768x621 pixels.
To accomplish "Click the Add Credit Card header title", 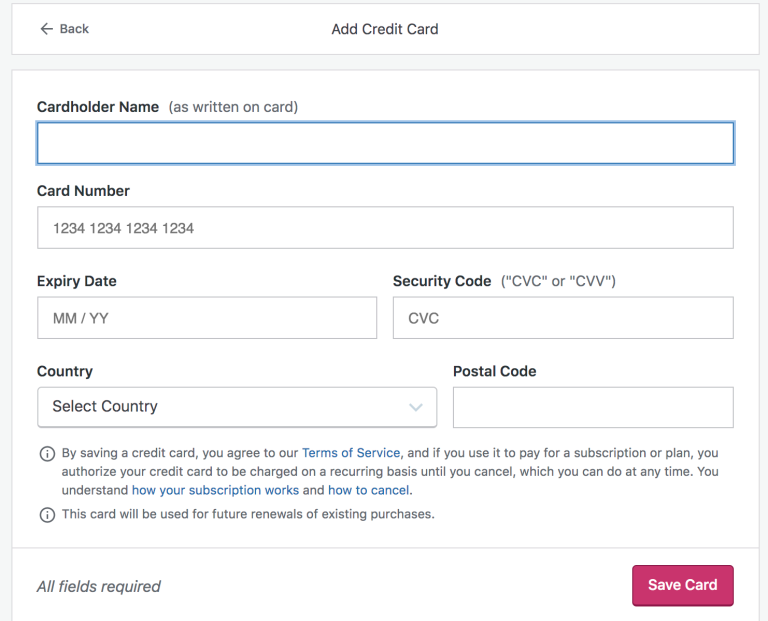I will click(x=385, y=29).
